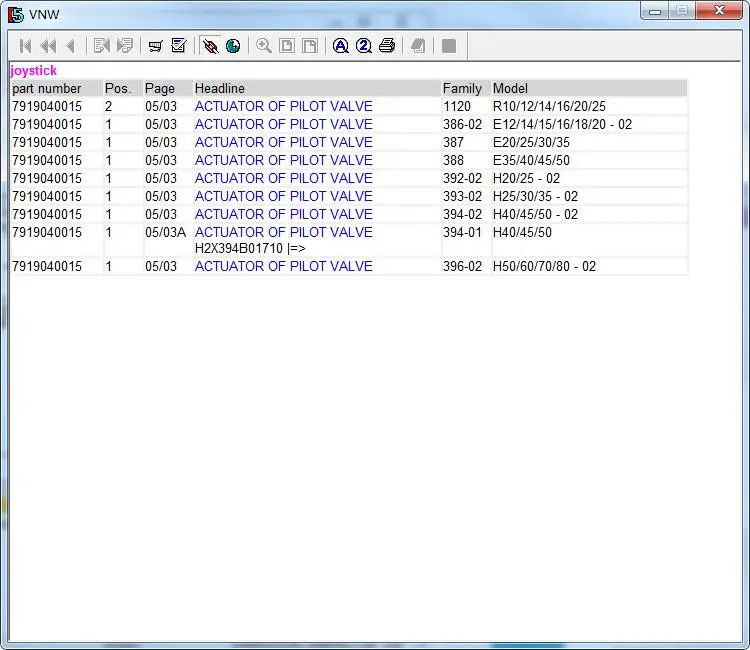Open ACTUATOR OF PILOT VALVE for family 394-01

point(283,232)
